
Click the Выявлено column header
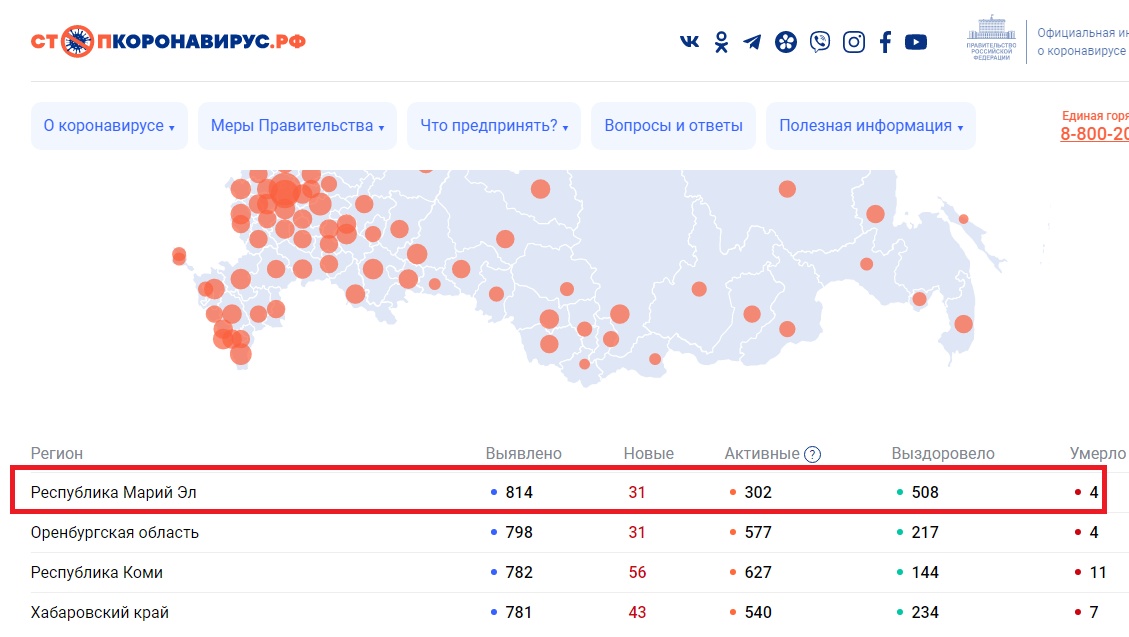[x=523, y=454]
